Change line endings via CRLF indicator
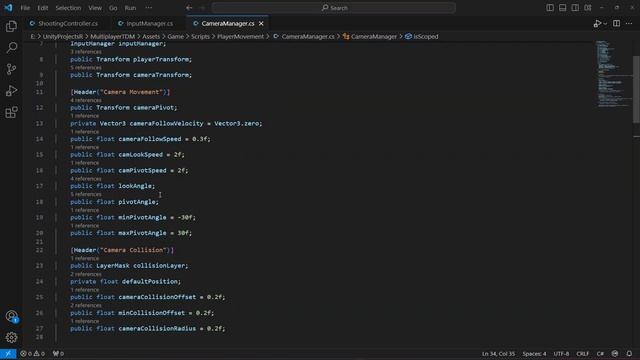Screen dimensions: 640x360 [x=582, y=353]
